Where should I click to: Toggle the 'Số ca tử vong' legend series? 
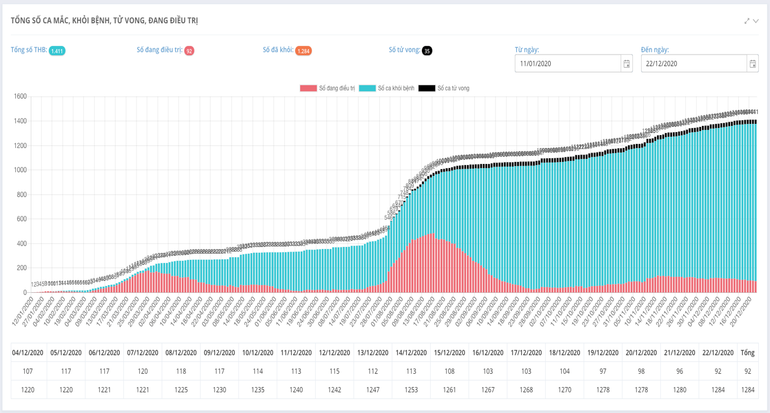click(x=444, y=88)
